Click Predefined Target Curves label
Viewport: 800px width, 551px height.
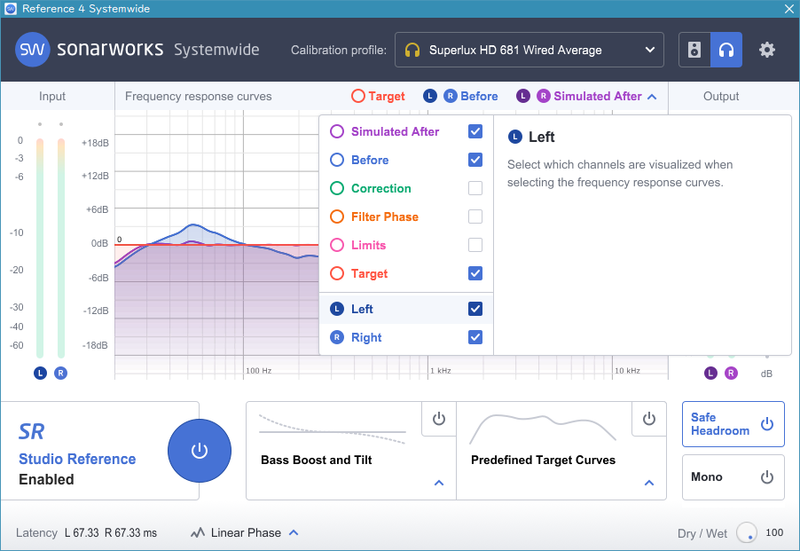543,460
